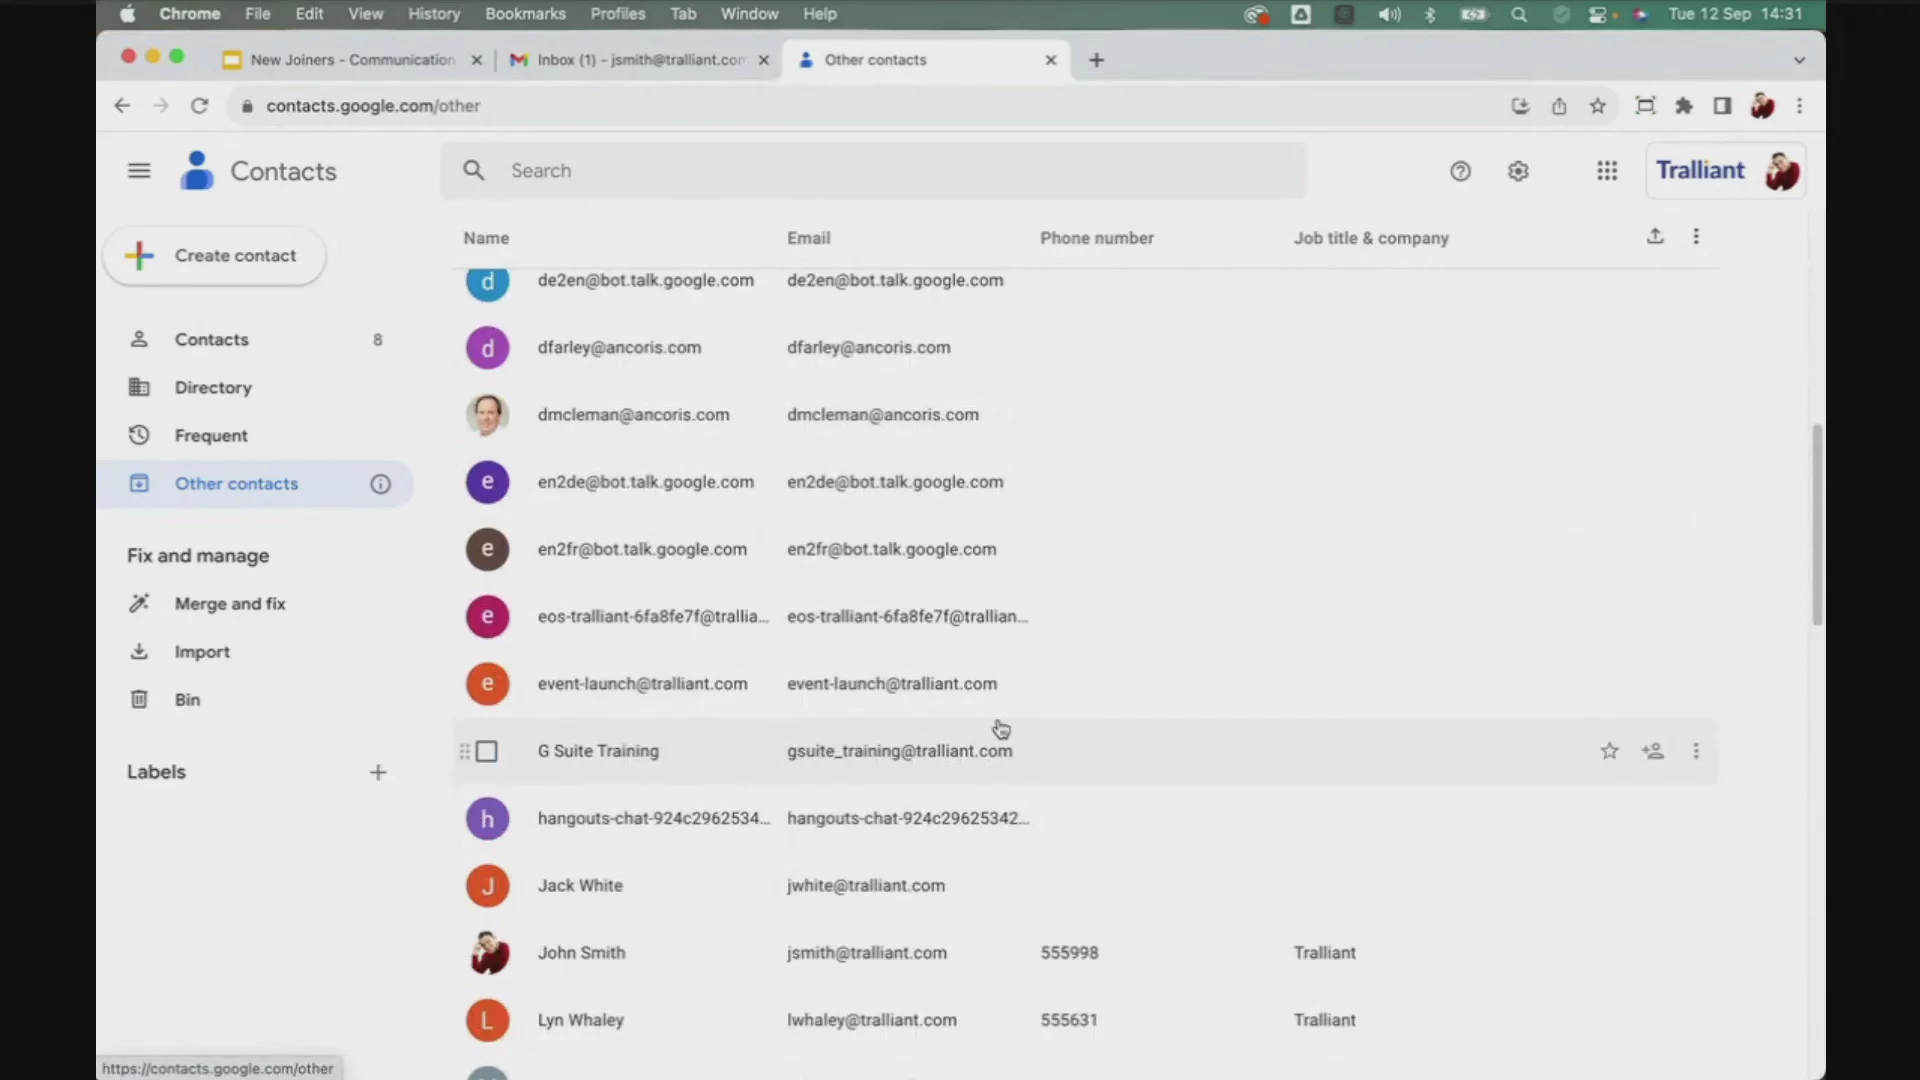The image size is (1920, 1080).
Task: Go back with browser back arrow
Action: click(x=122, y=106)
